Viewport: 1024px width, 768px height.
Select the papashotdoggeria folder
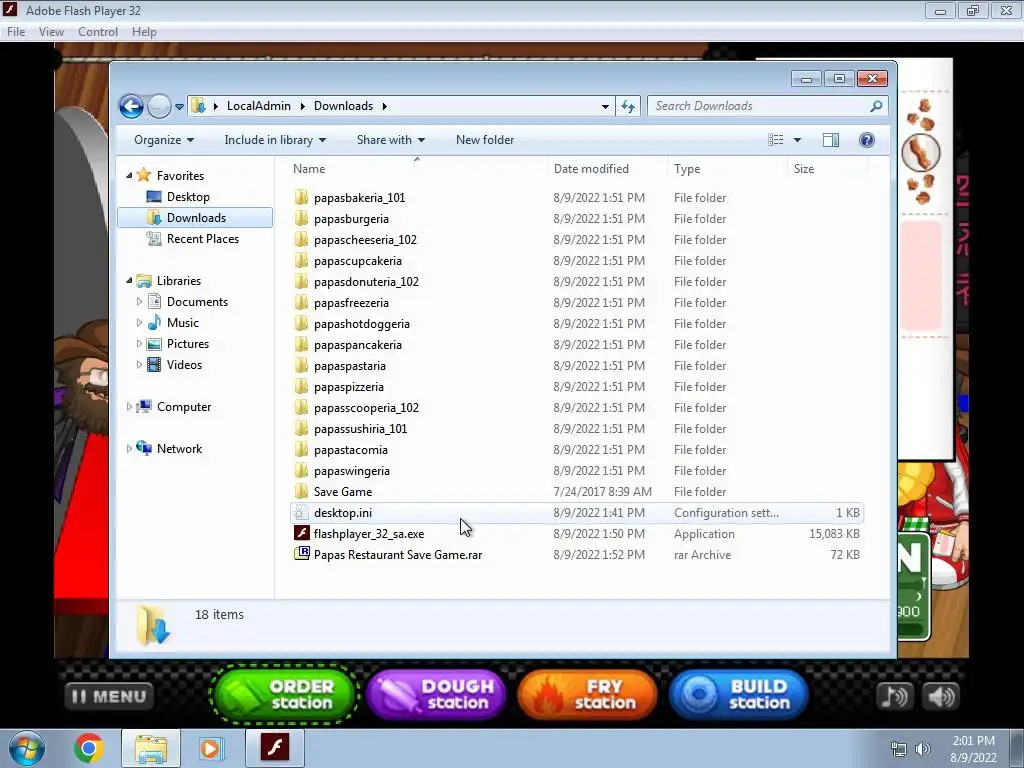point(361,323)
